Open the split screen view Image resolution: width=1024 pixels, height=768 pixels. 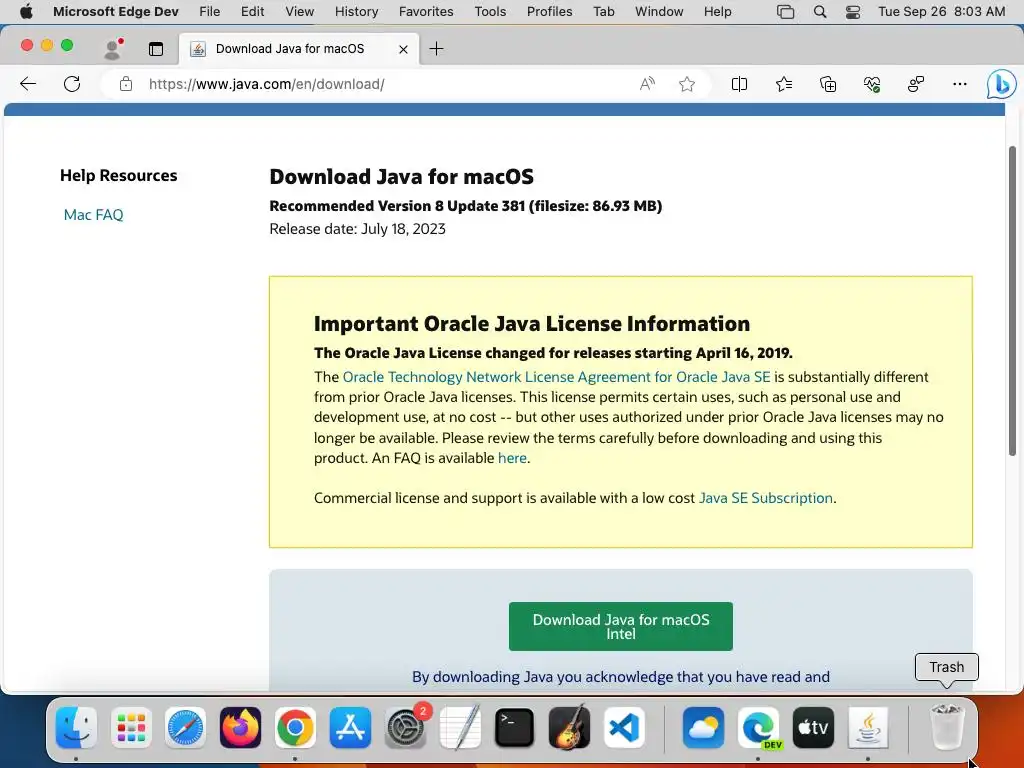tap(739, 84)
